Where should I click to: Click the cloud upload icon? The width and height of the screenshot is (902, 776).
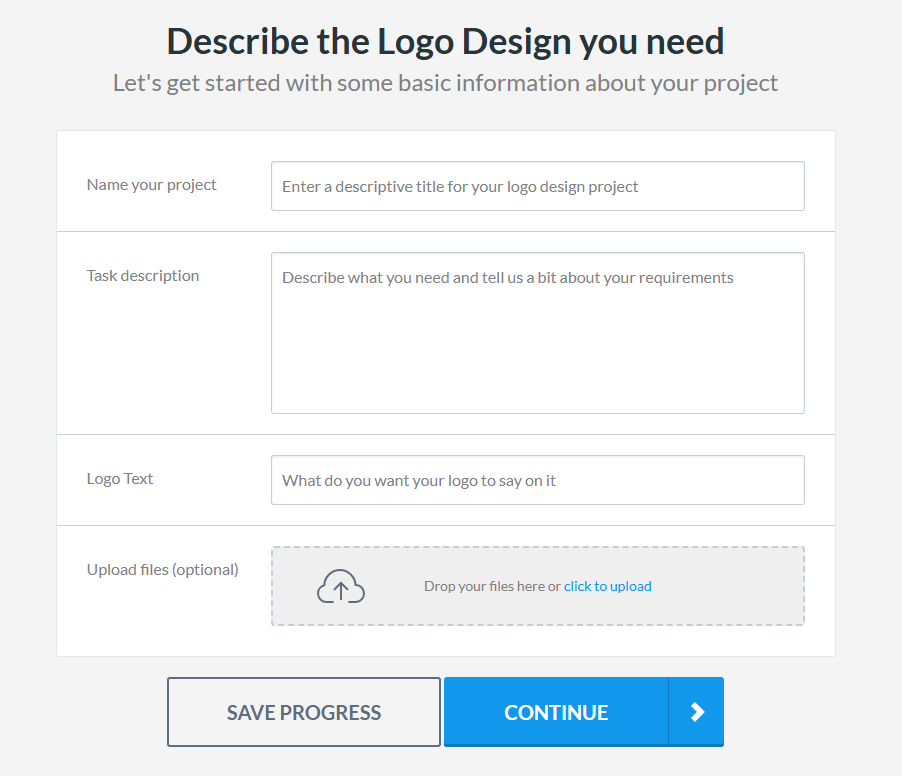click(340, 587)
